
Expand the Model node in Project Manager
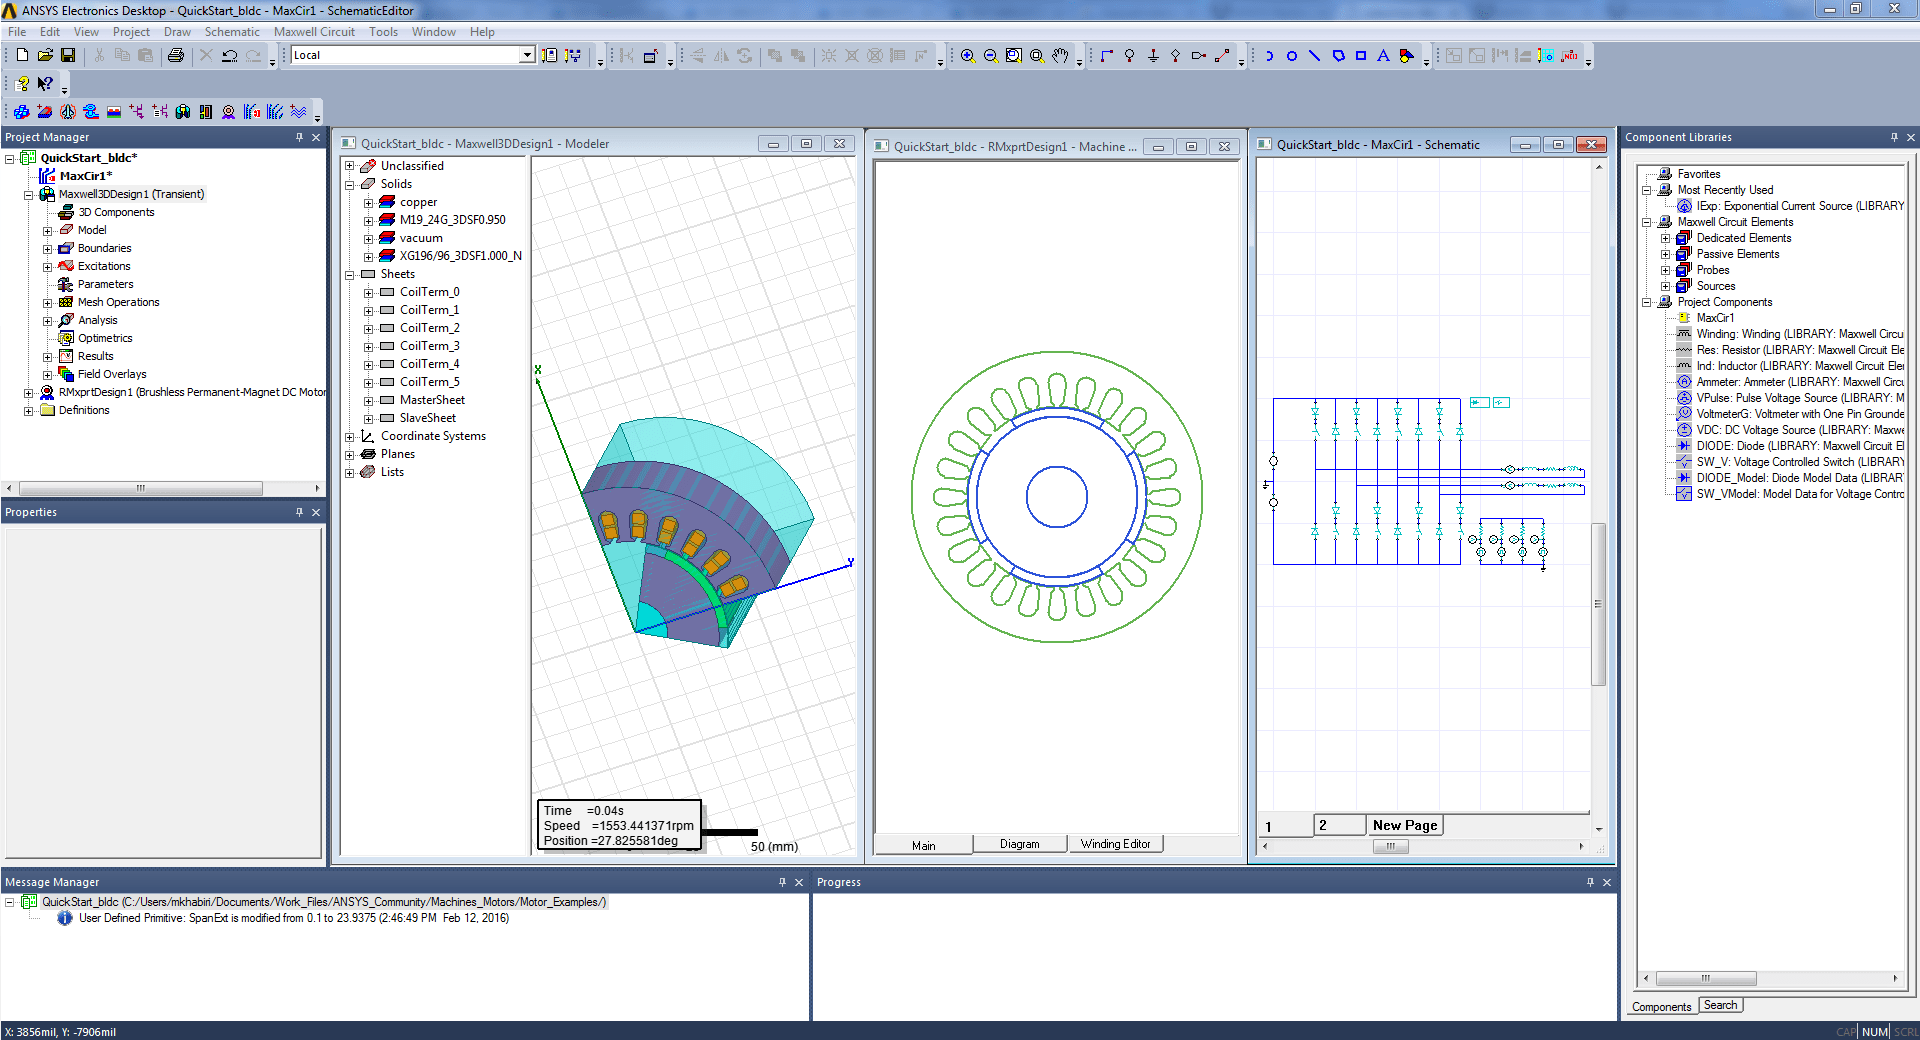click(47, 230)
